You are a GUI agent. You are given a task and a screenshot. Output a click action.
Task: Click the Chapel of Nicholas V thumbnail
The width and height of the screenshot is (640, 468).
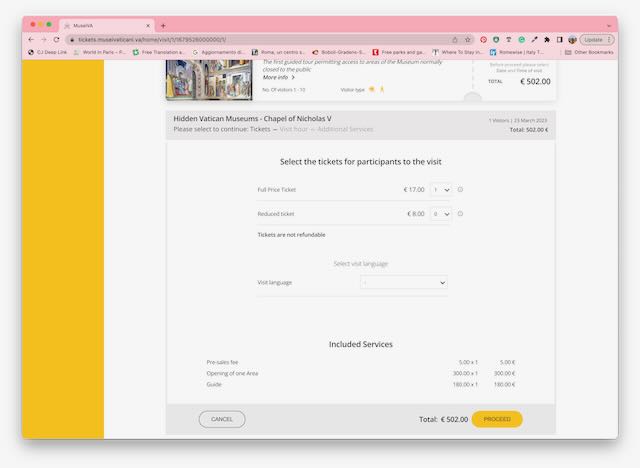click(x=209, y=80)
